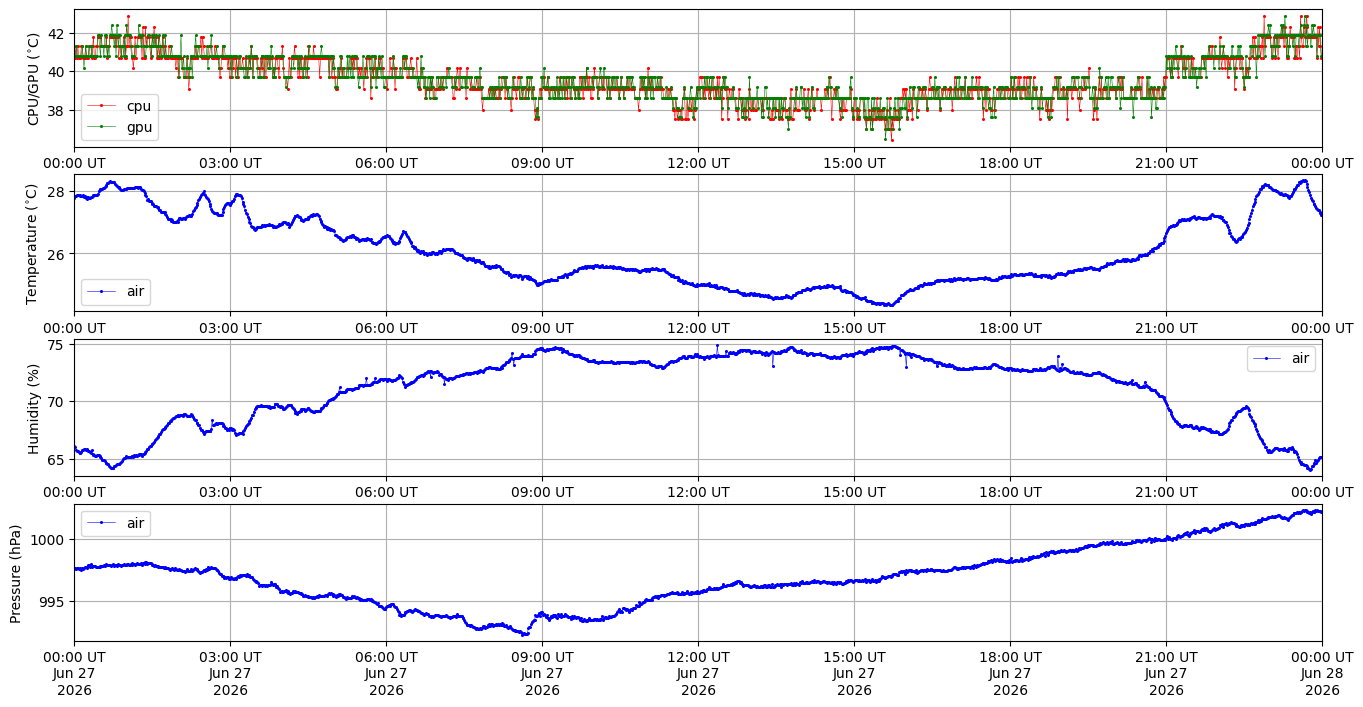Click the 38 tick on CPU/GPU axis

56,110
